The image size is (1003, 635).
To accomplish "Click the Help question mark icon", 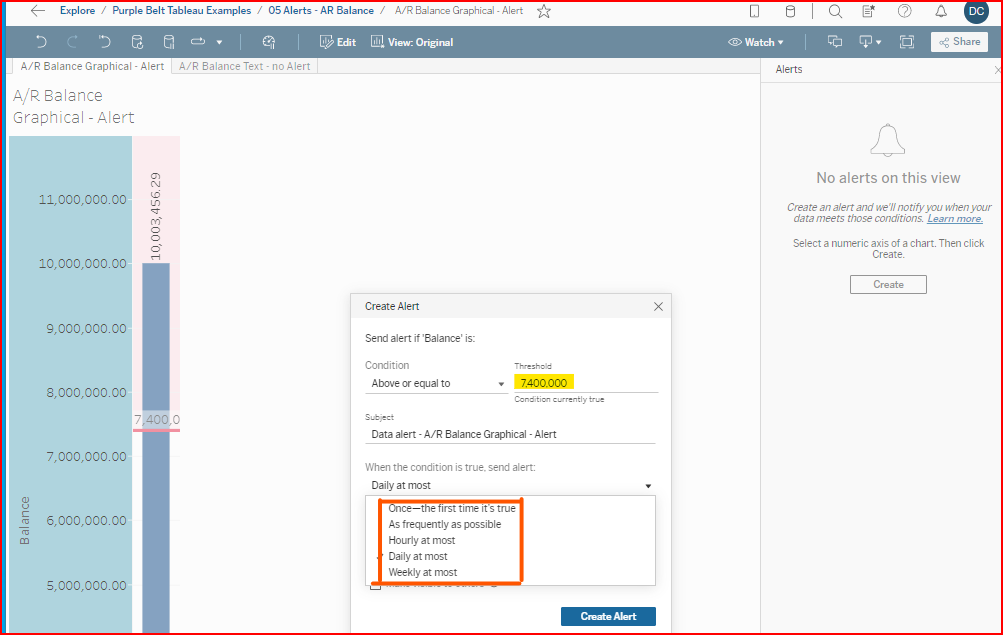I will pos(904,12).
